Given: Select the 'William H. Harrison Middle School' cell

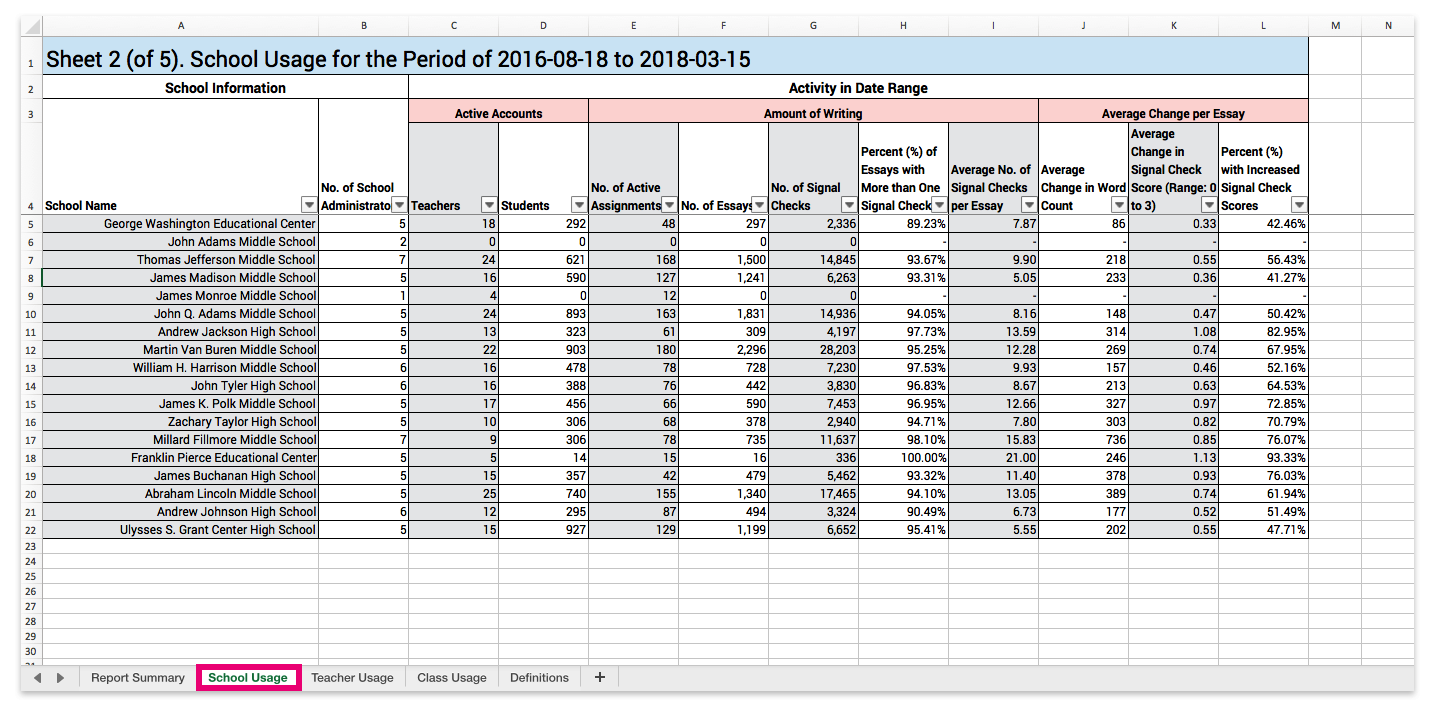Looking at the screenshot, I should [x=181, y=368].
